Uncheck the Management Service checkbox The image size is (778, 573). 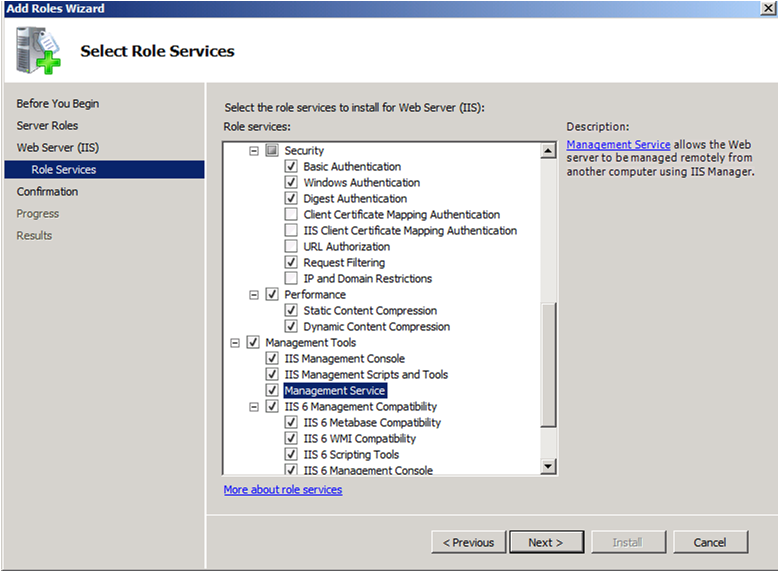272,390
